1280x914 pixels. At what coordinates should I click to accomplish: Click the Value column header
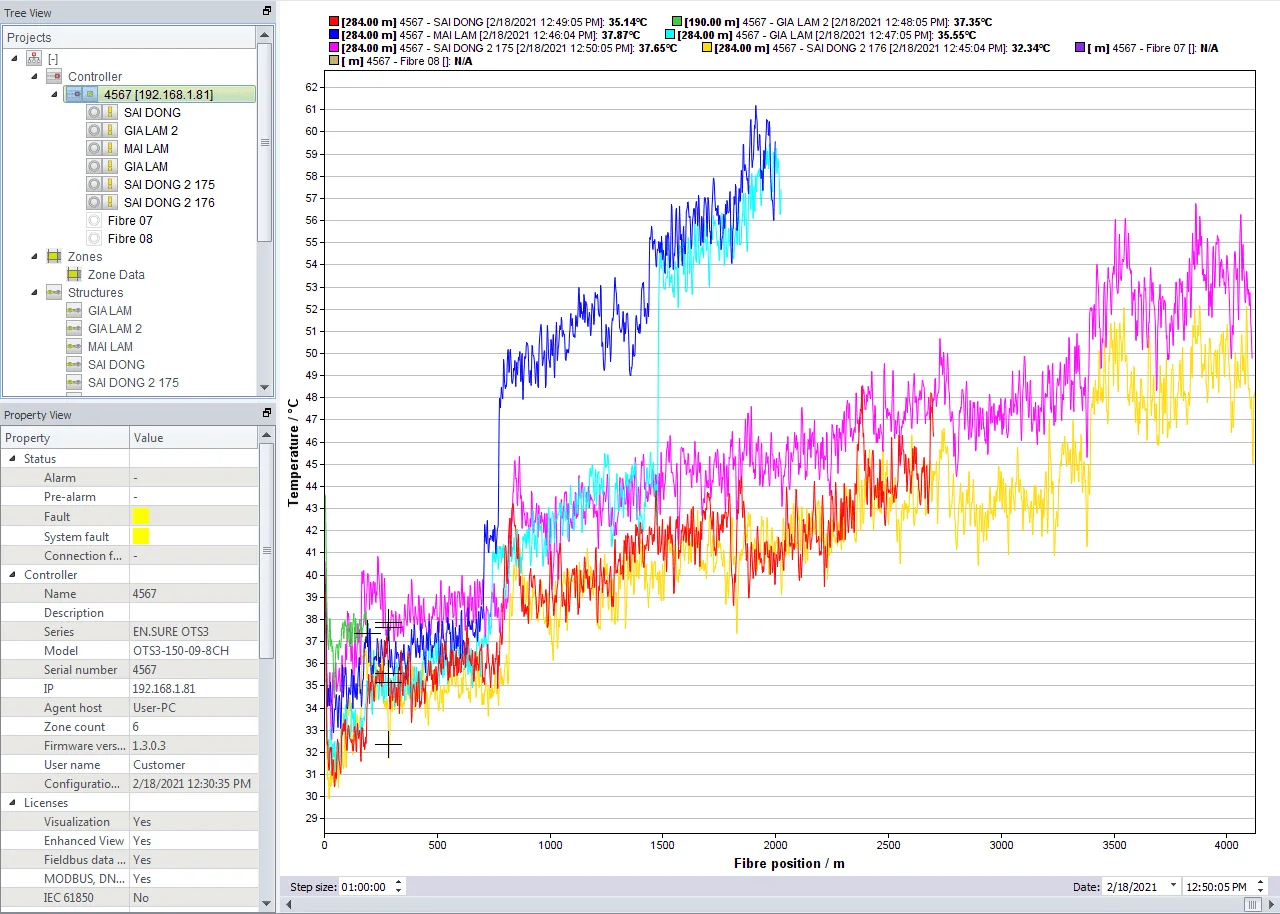(x=194, y=438)
